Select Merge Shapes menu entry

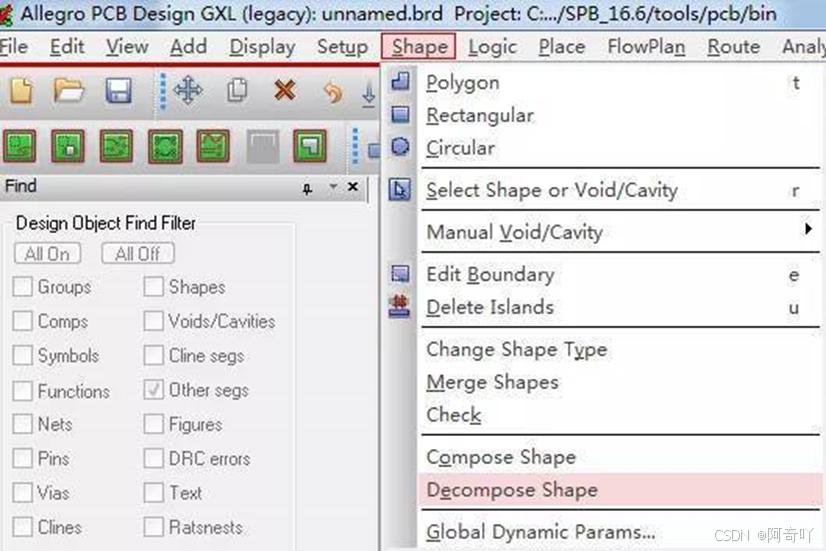620,382
